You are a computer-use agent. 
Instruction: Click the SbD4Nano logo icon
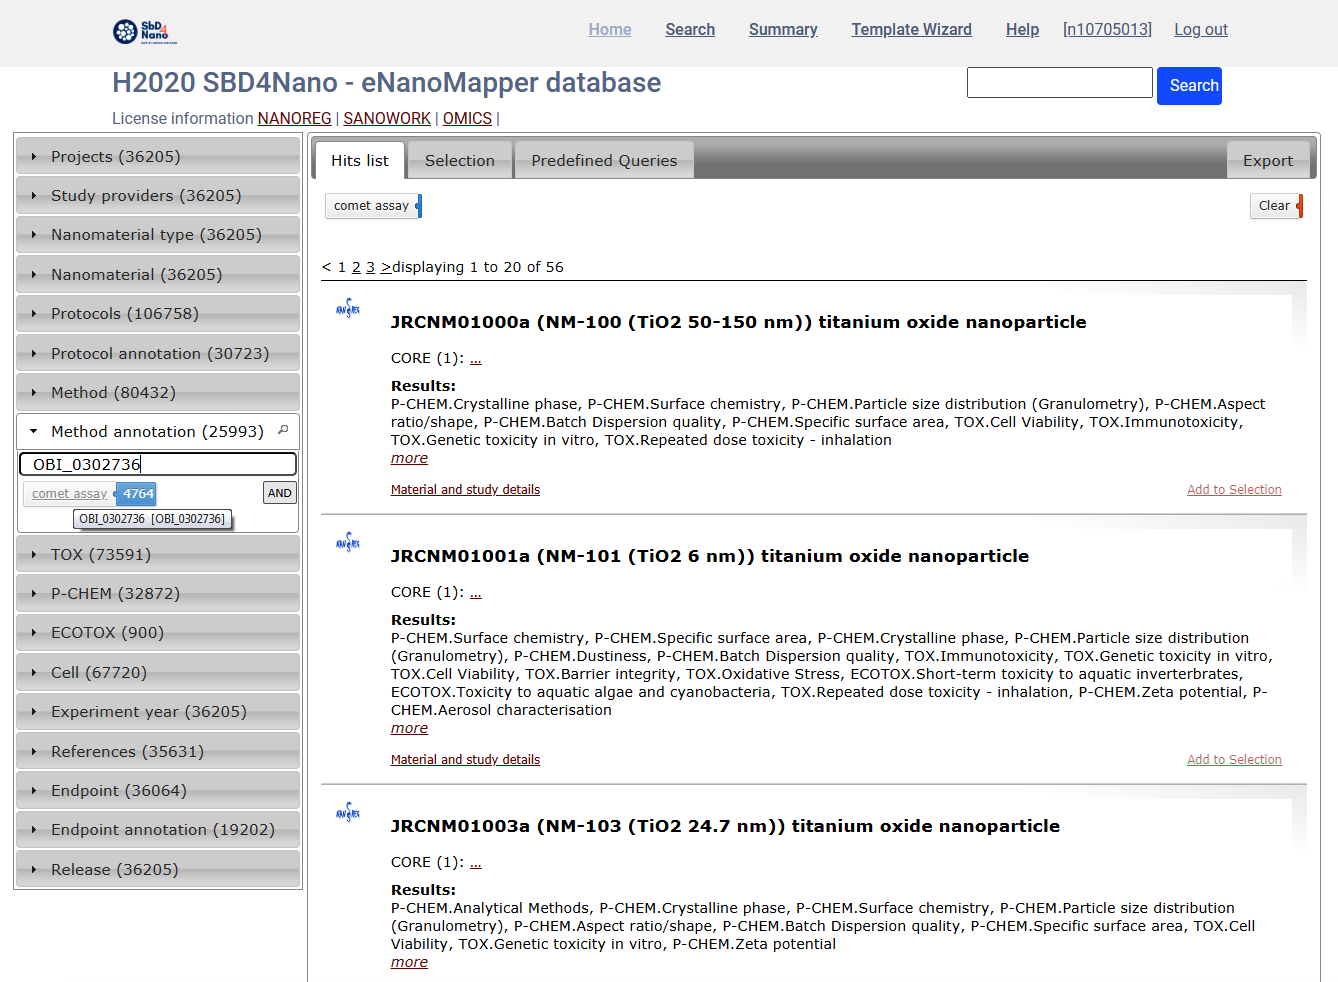click(x=145, y=31)
